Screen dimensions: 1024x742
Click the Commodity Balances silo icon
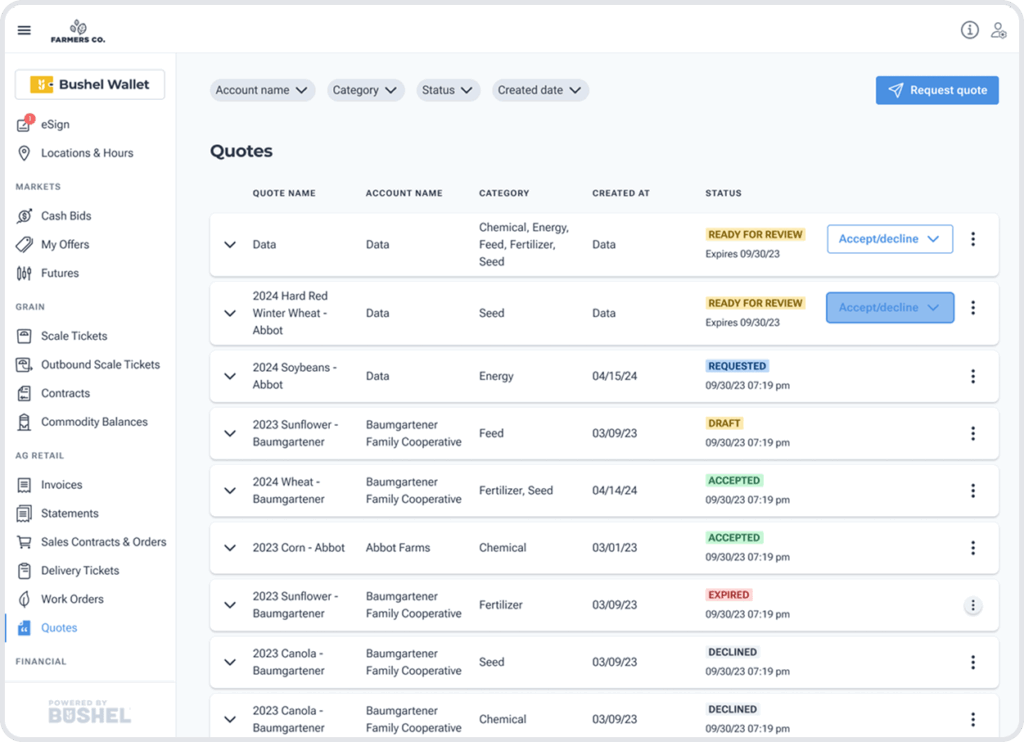click(24, 422)
